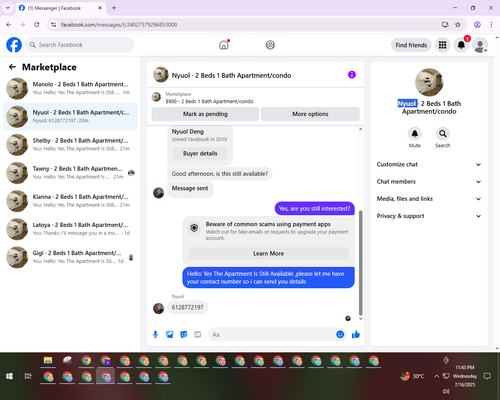This screenshot has height=400, width=500.
Task: Send a thumbs-up like
Action: 356,334
